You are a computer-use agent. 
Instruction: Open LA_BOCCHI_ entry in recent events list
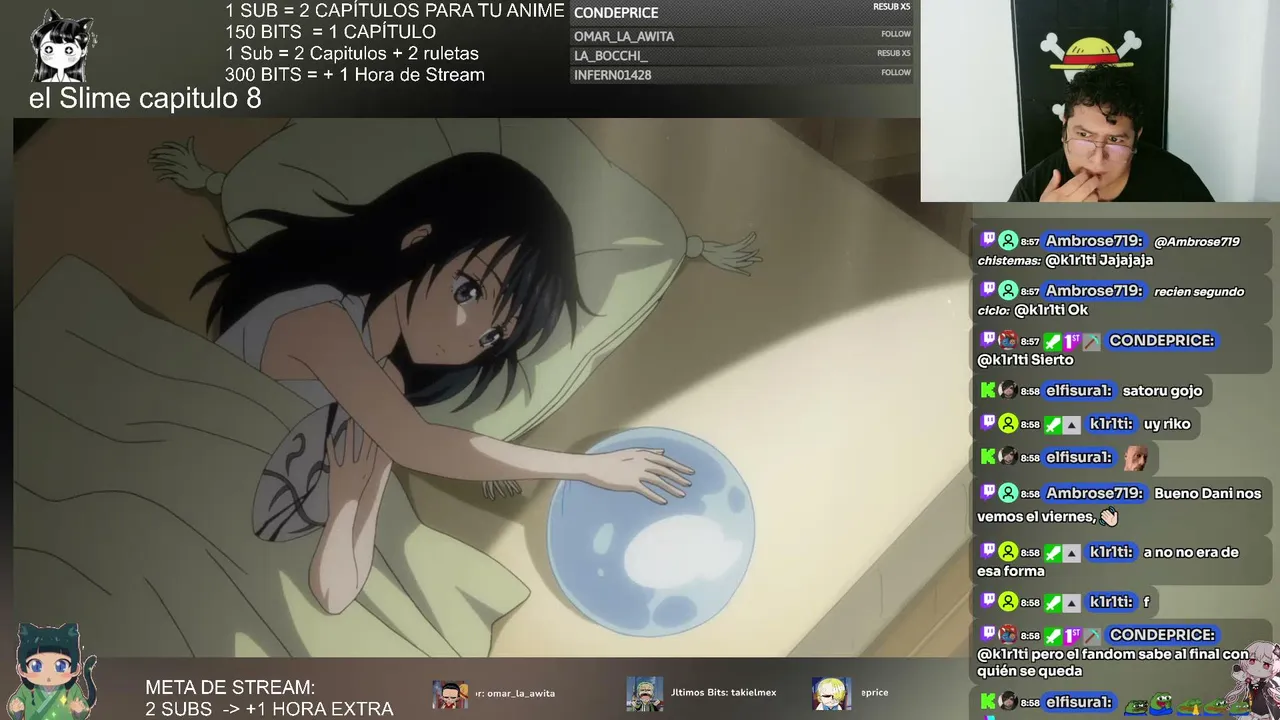(742, 56)
